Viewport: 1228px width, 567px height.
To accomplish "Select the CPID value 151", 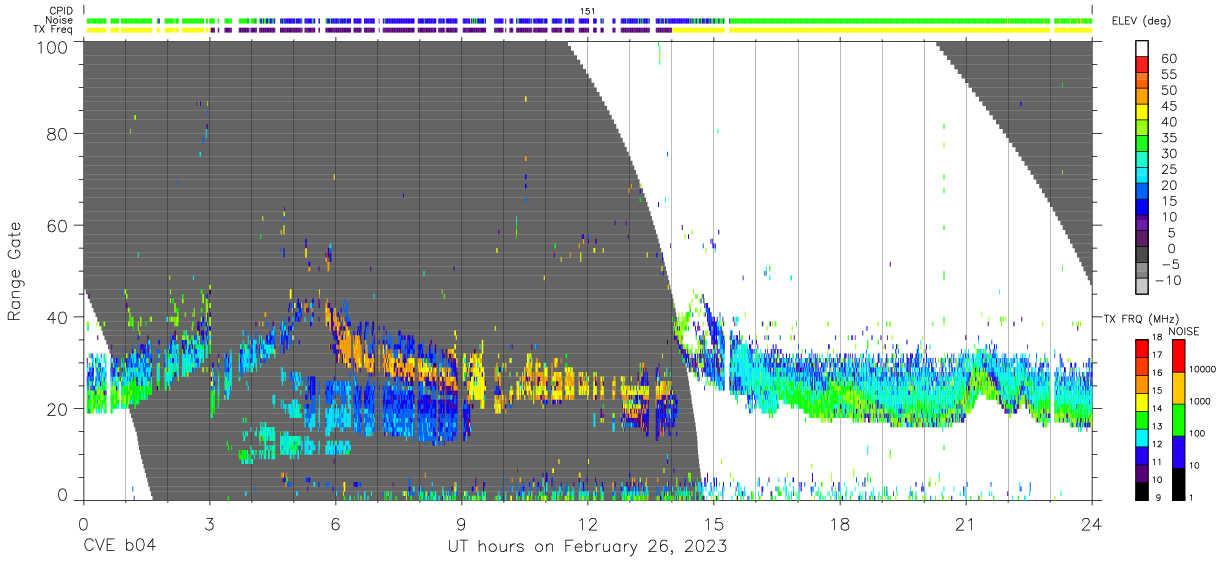I will 588,11.
